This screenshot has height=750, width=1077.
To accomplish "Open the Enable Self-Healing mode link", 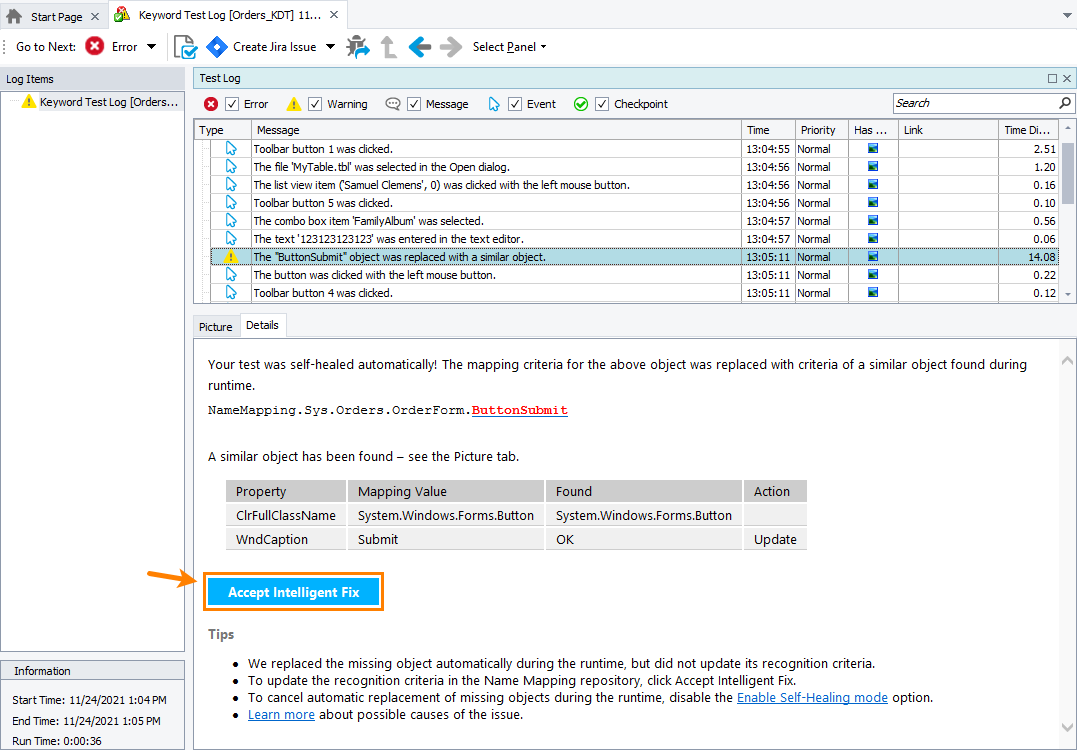I will coord(812,697).
